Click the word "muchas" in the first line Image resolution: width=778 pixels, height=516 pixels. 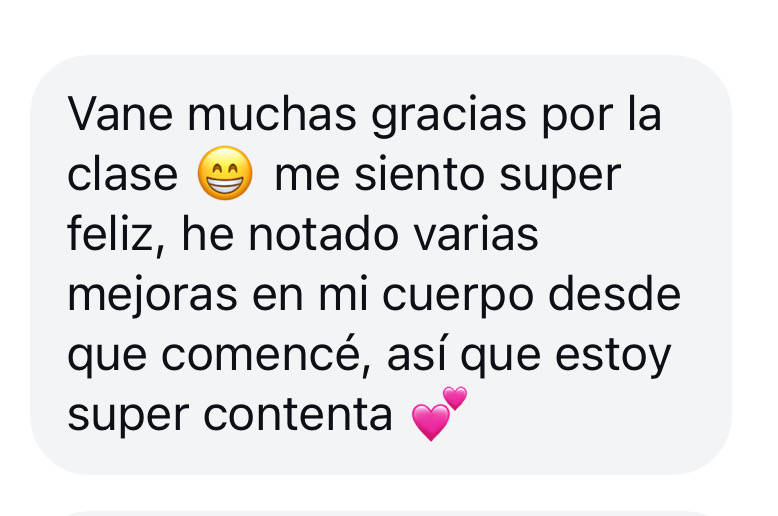tap(272, 115)
